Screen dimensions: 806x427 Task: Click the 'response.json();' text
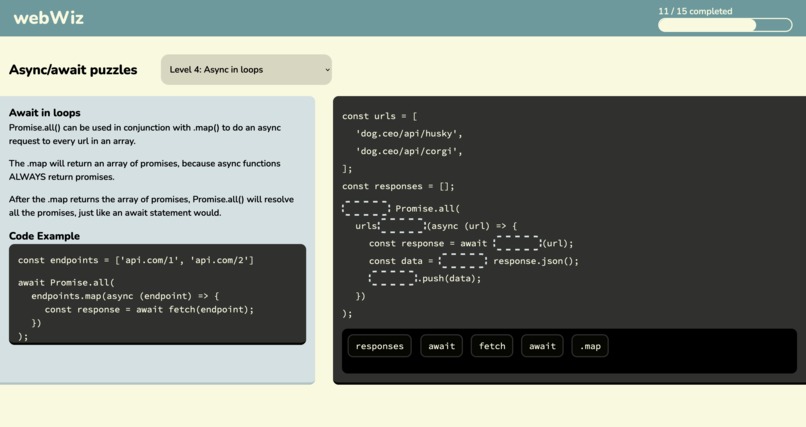pos(536,261)
